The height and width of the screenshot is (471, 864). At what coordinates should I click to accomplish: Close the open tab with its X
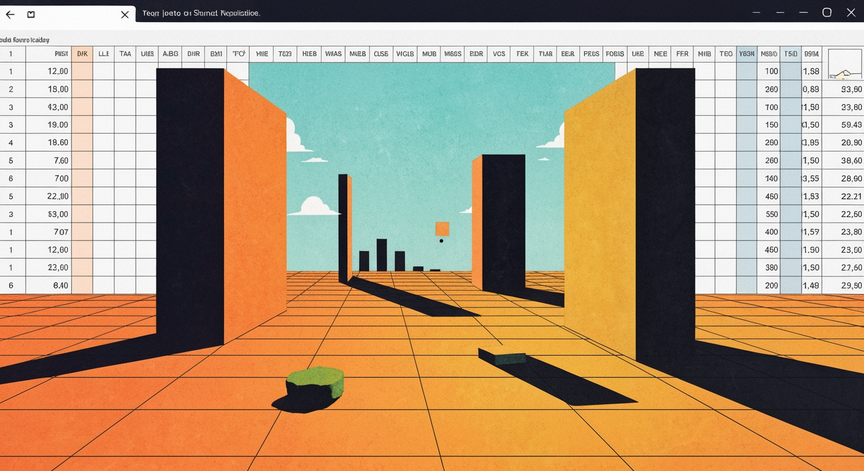coord(125,14)
